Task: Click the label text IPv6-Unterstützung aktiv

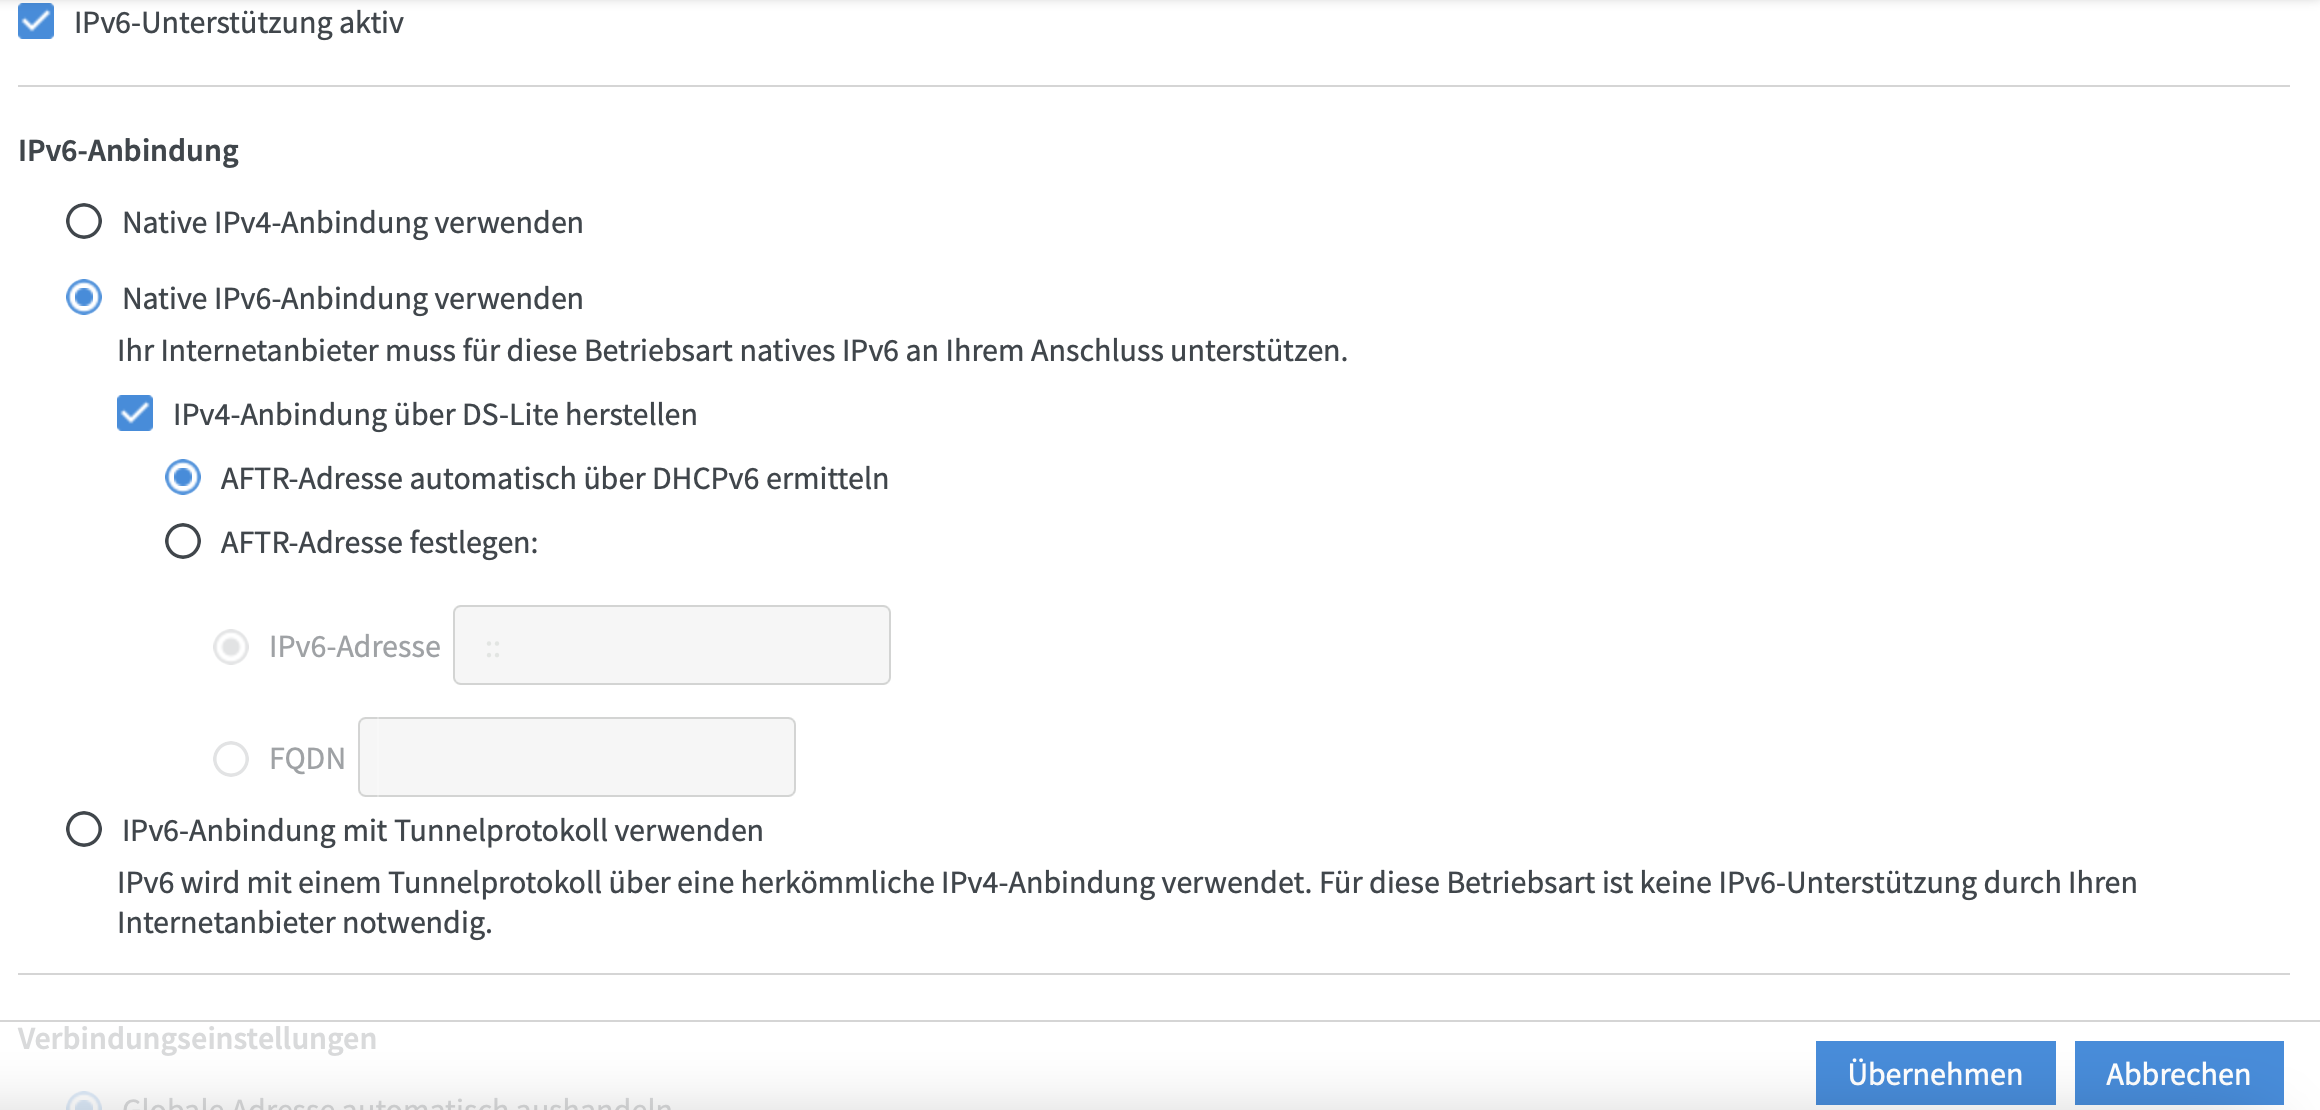Action: click(x=238, y=22)
